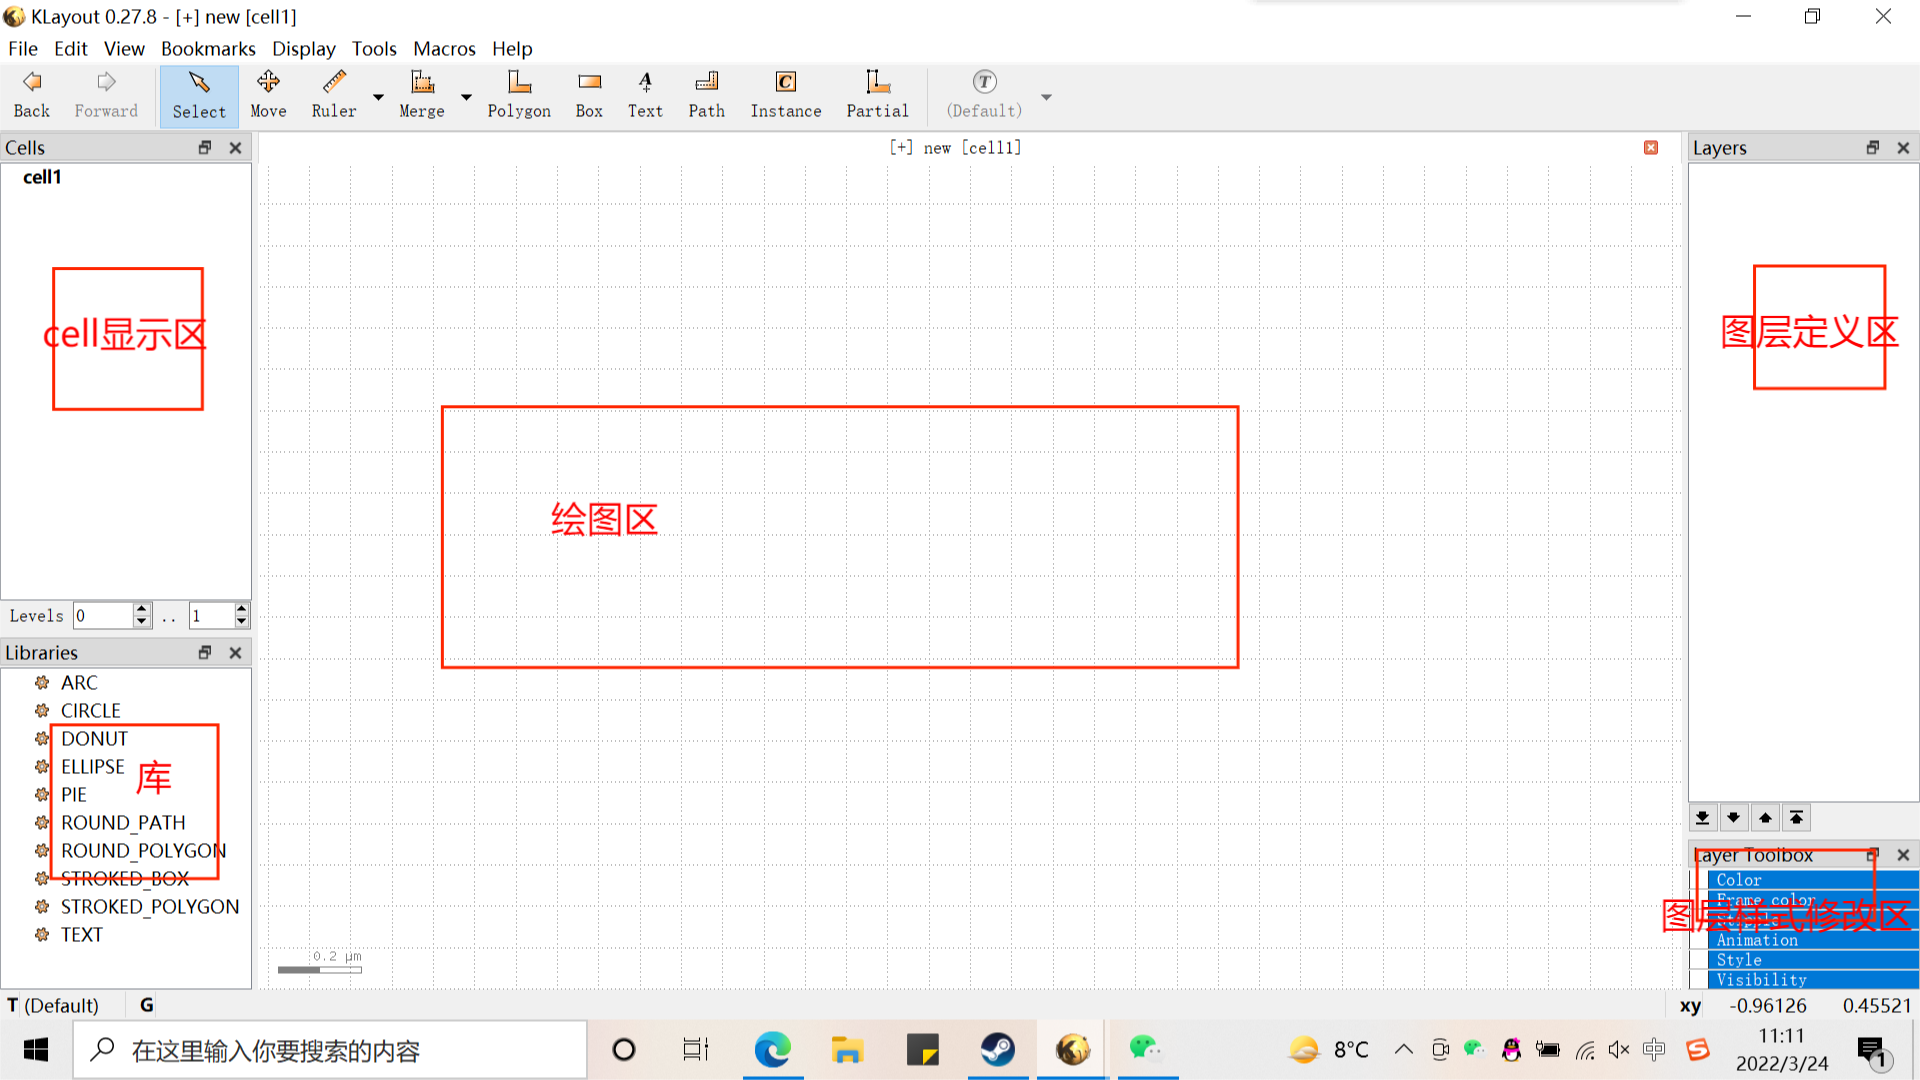Select ROUND_PATH in the Libraries panel

123,822
